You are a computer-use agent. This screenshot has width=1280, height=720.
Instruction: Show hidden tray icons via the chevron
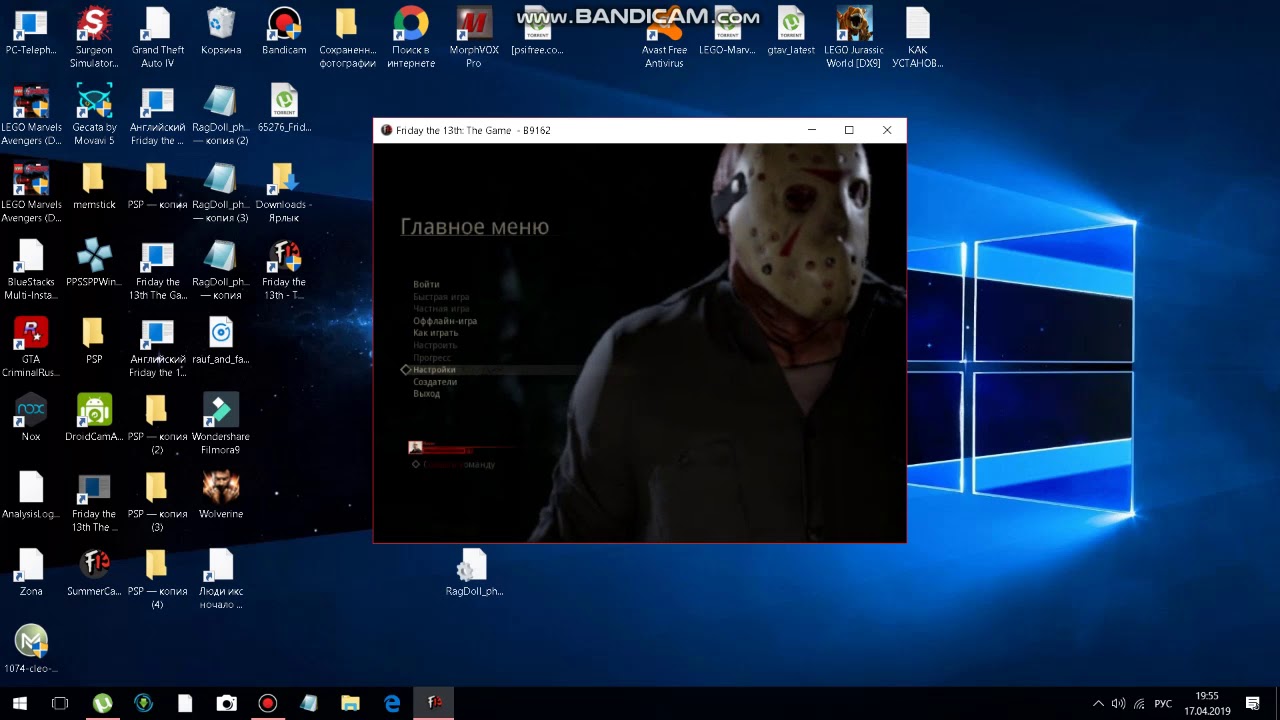pos(1098,704)
